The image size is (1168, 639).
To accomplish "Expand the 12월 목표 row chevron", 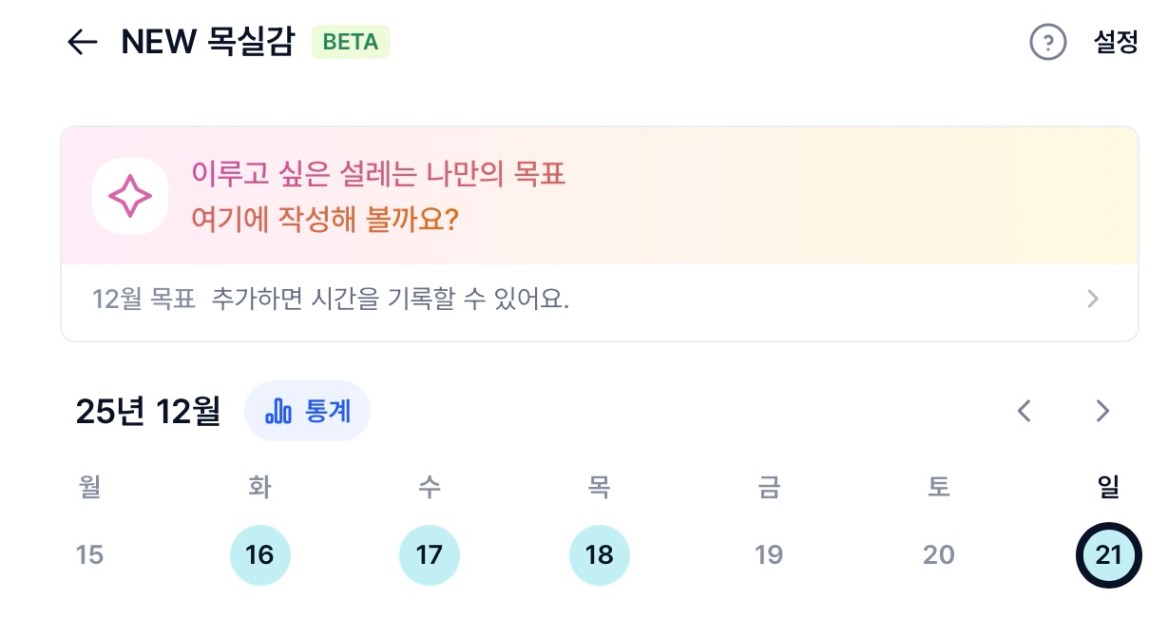I will [1093, 299].
